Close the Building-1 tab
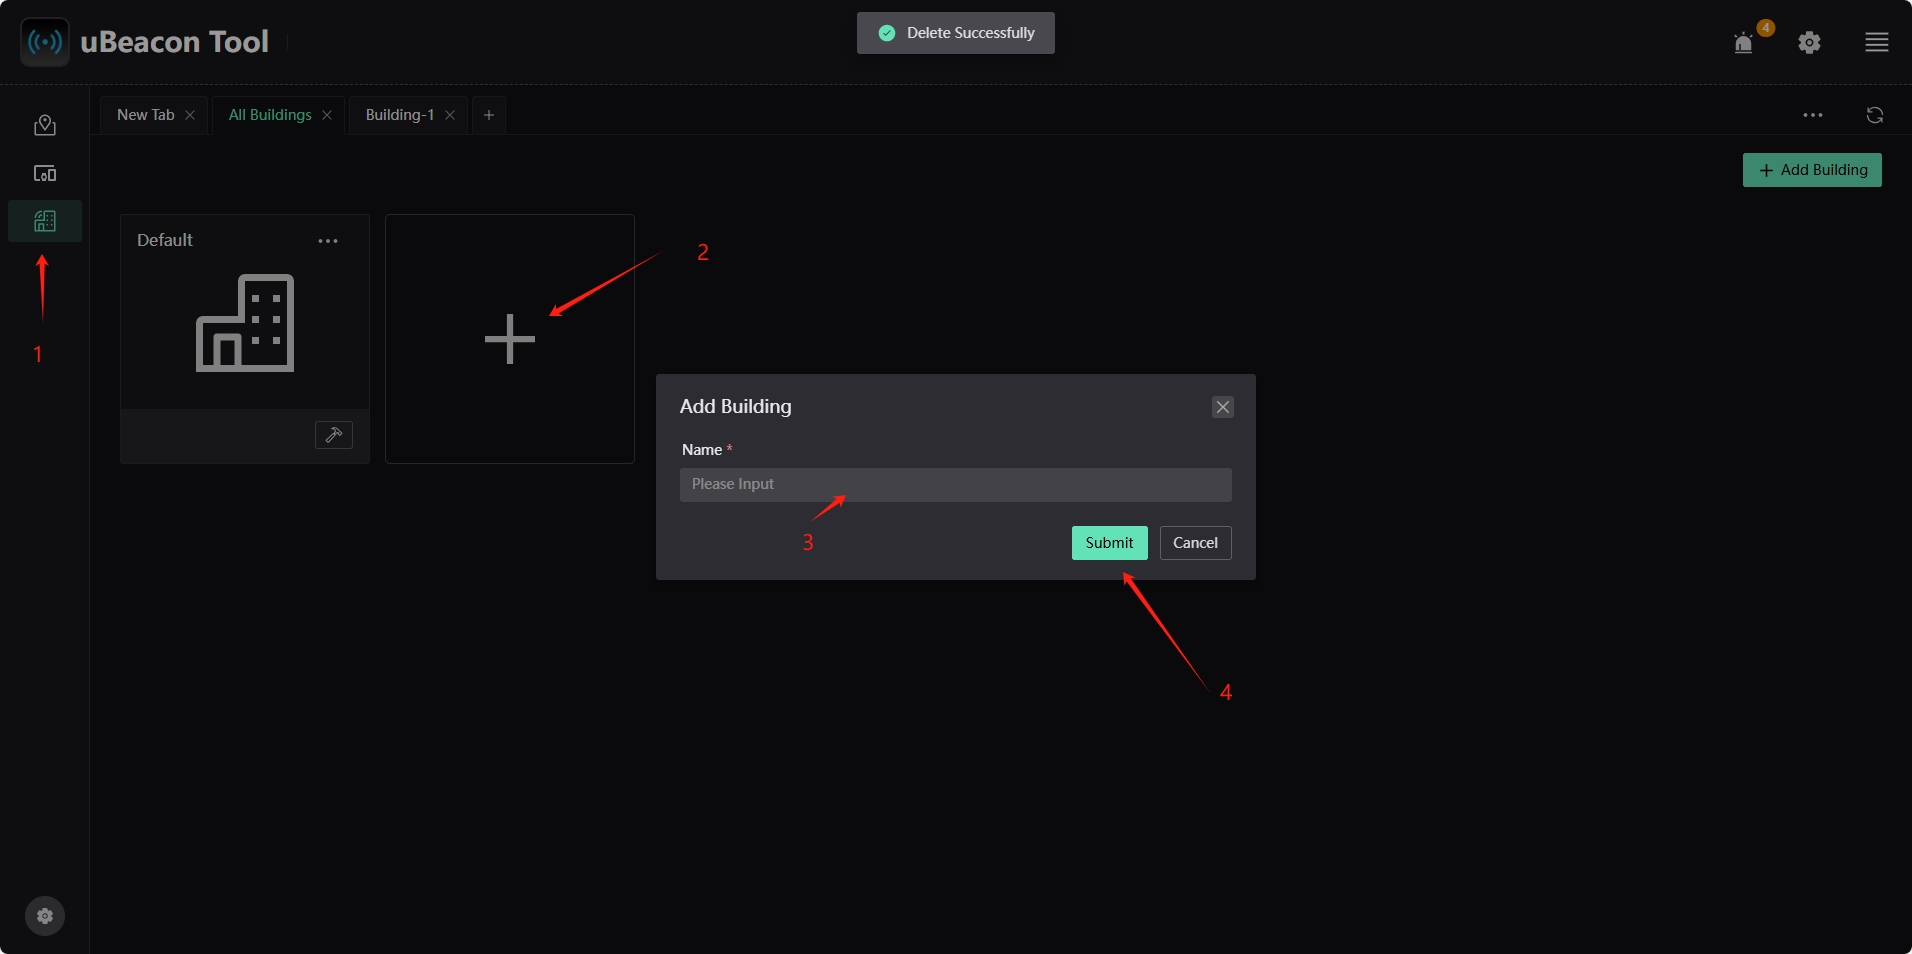Viewport: 1912px width, 954px height. tap(450, 115)
